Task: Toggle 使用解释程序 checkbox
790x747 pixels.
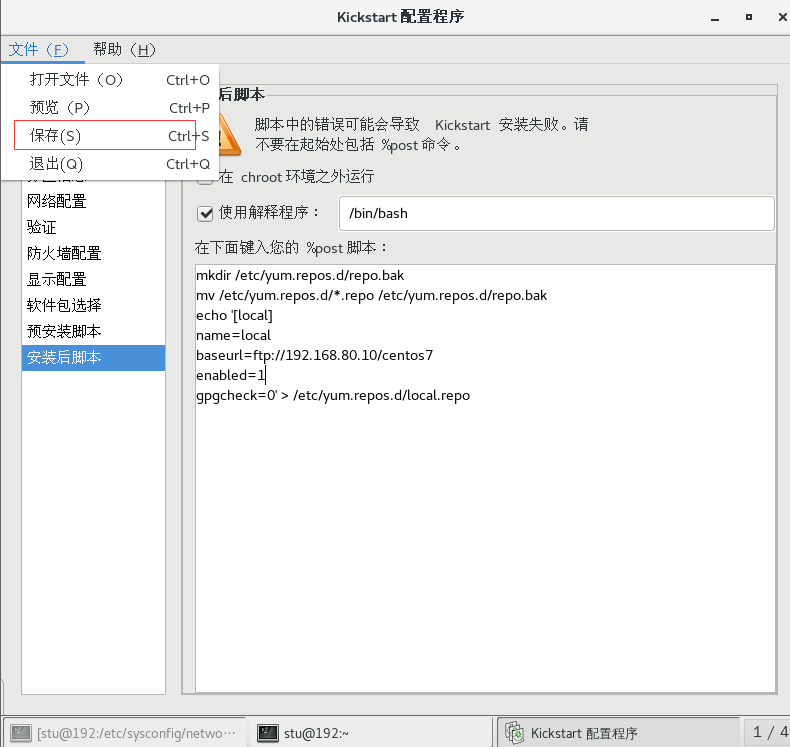Action: tap(205, 214)
